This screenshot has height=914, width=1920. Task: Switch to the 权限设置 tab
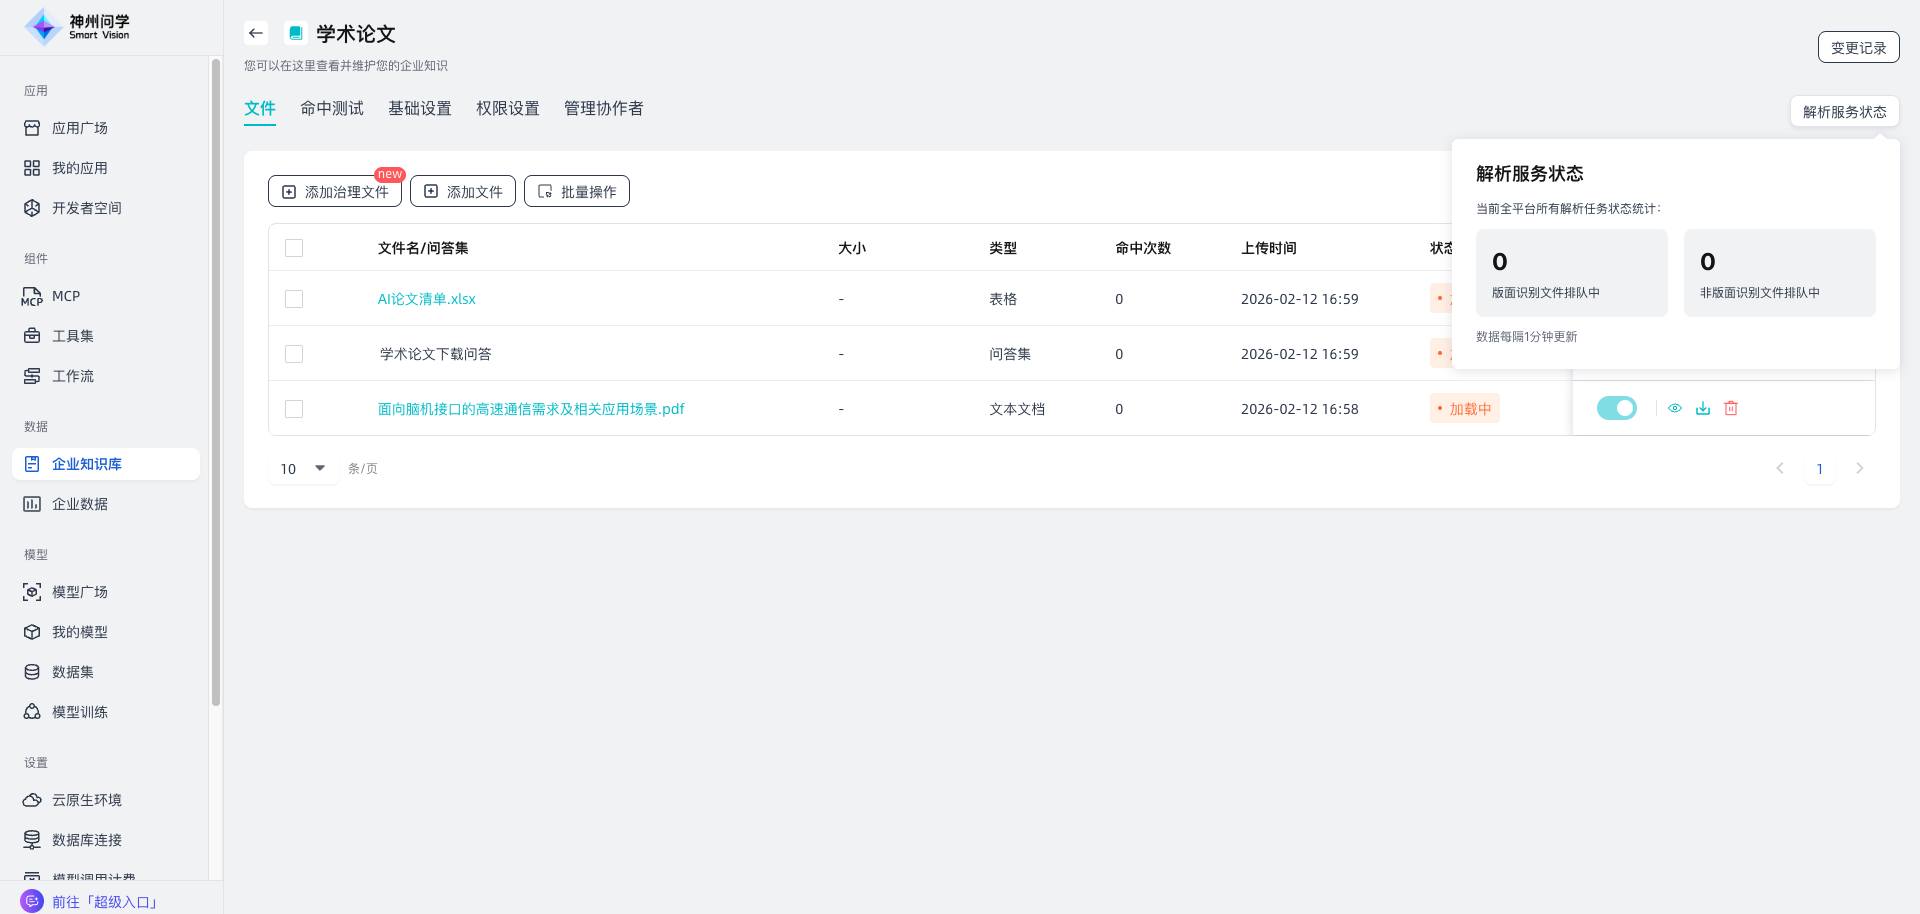(508, 108)
